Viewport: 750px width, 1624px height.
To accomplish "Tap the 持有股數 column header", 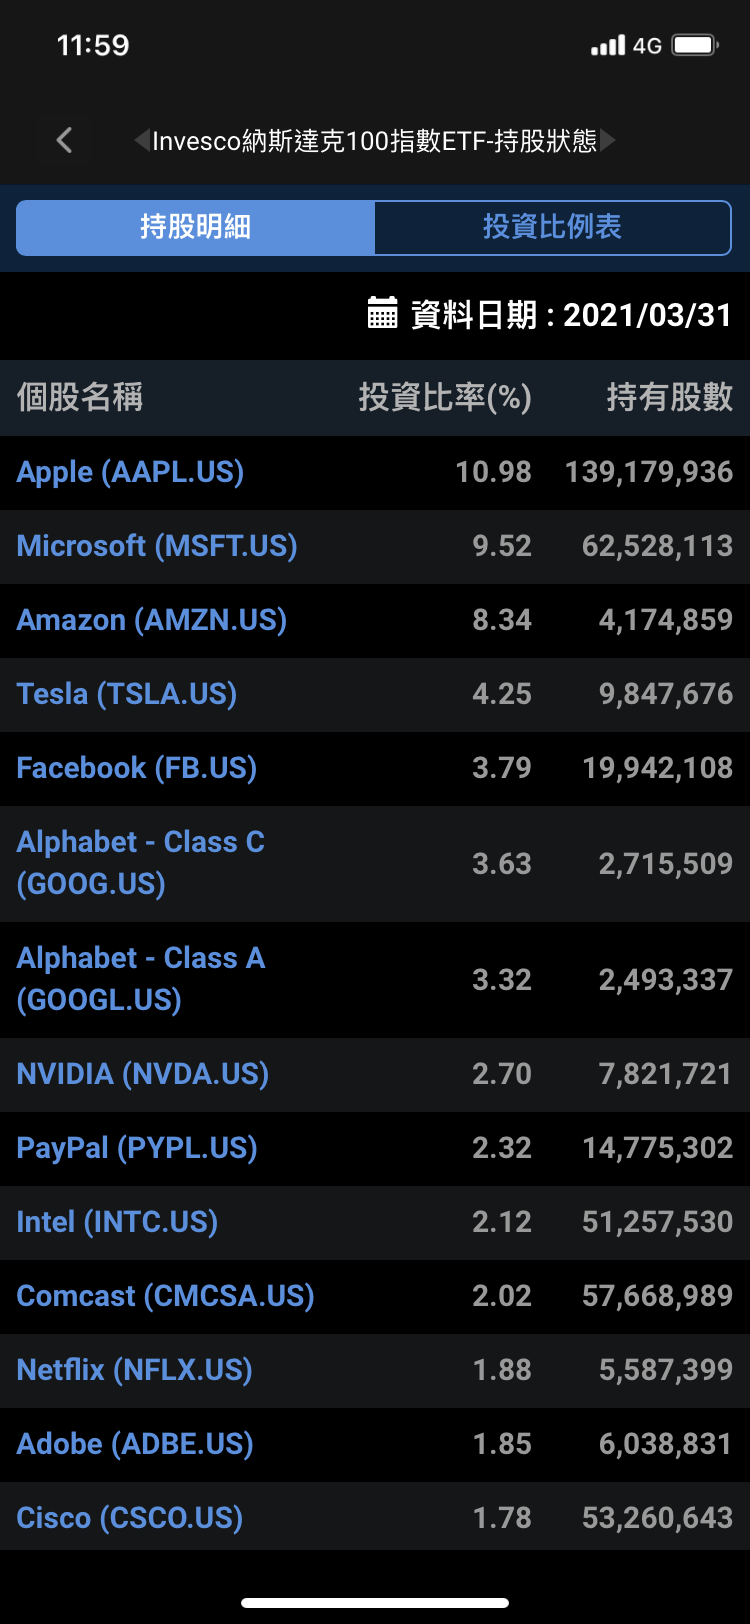I will (669, 398).
